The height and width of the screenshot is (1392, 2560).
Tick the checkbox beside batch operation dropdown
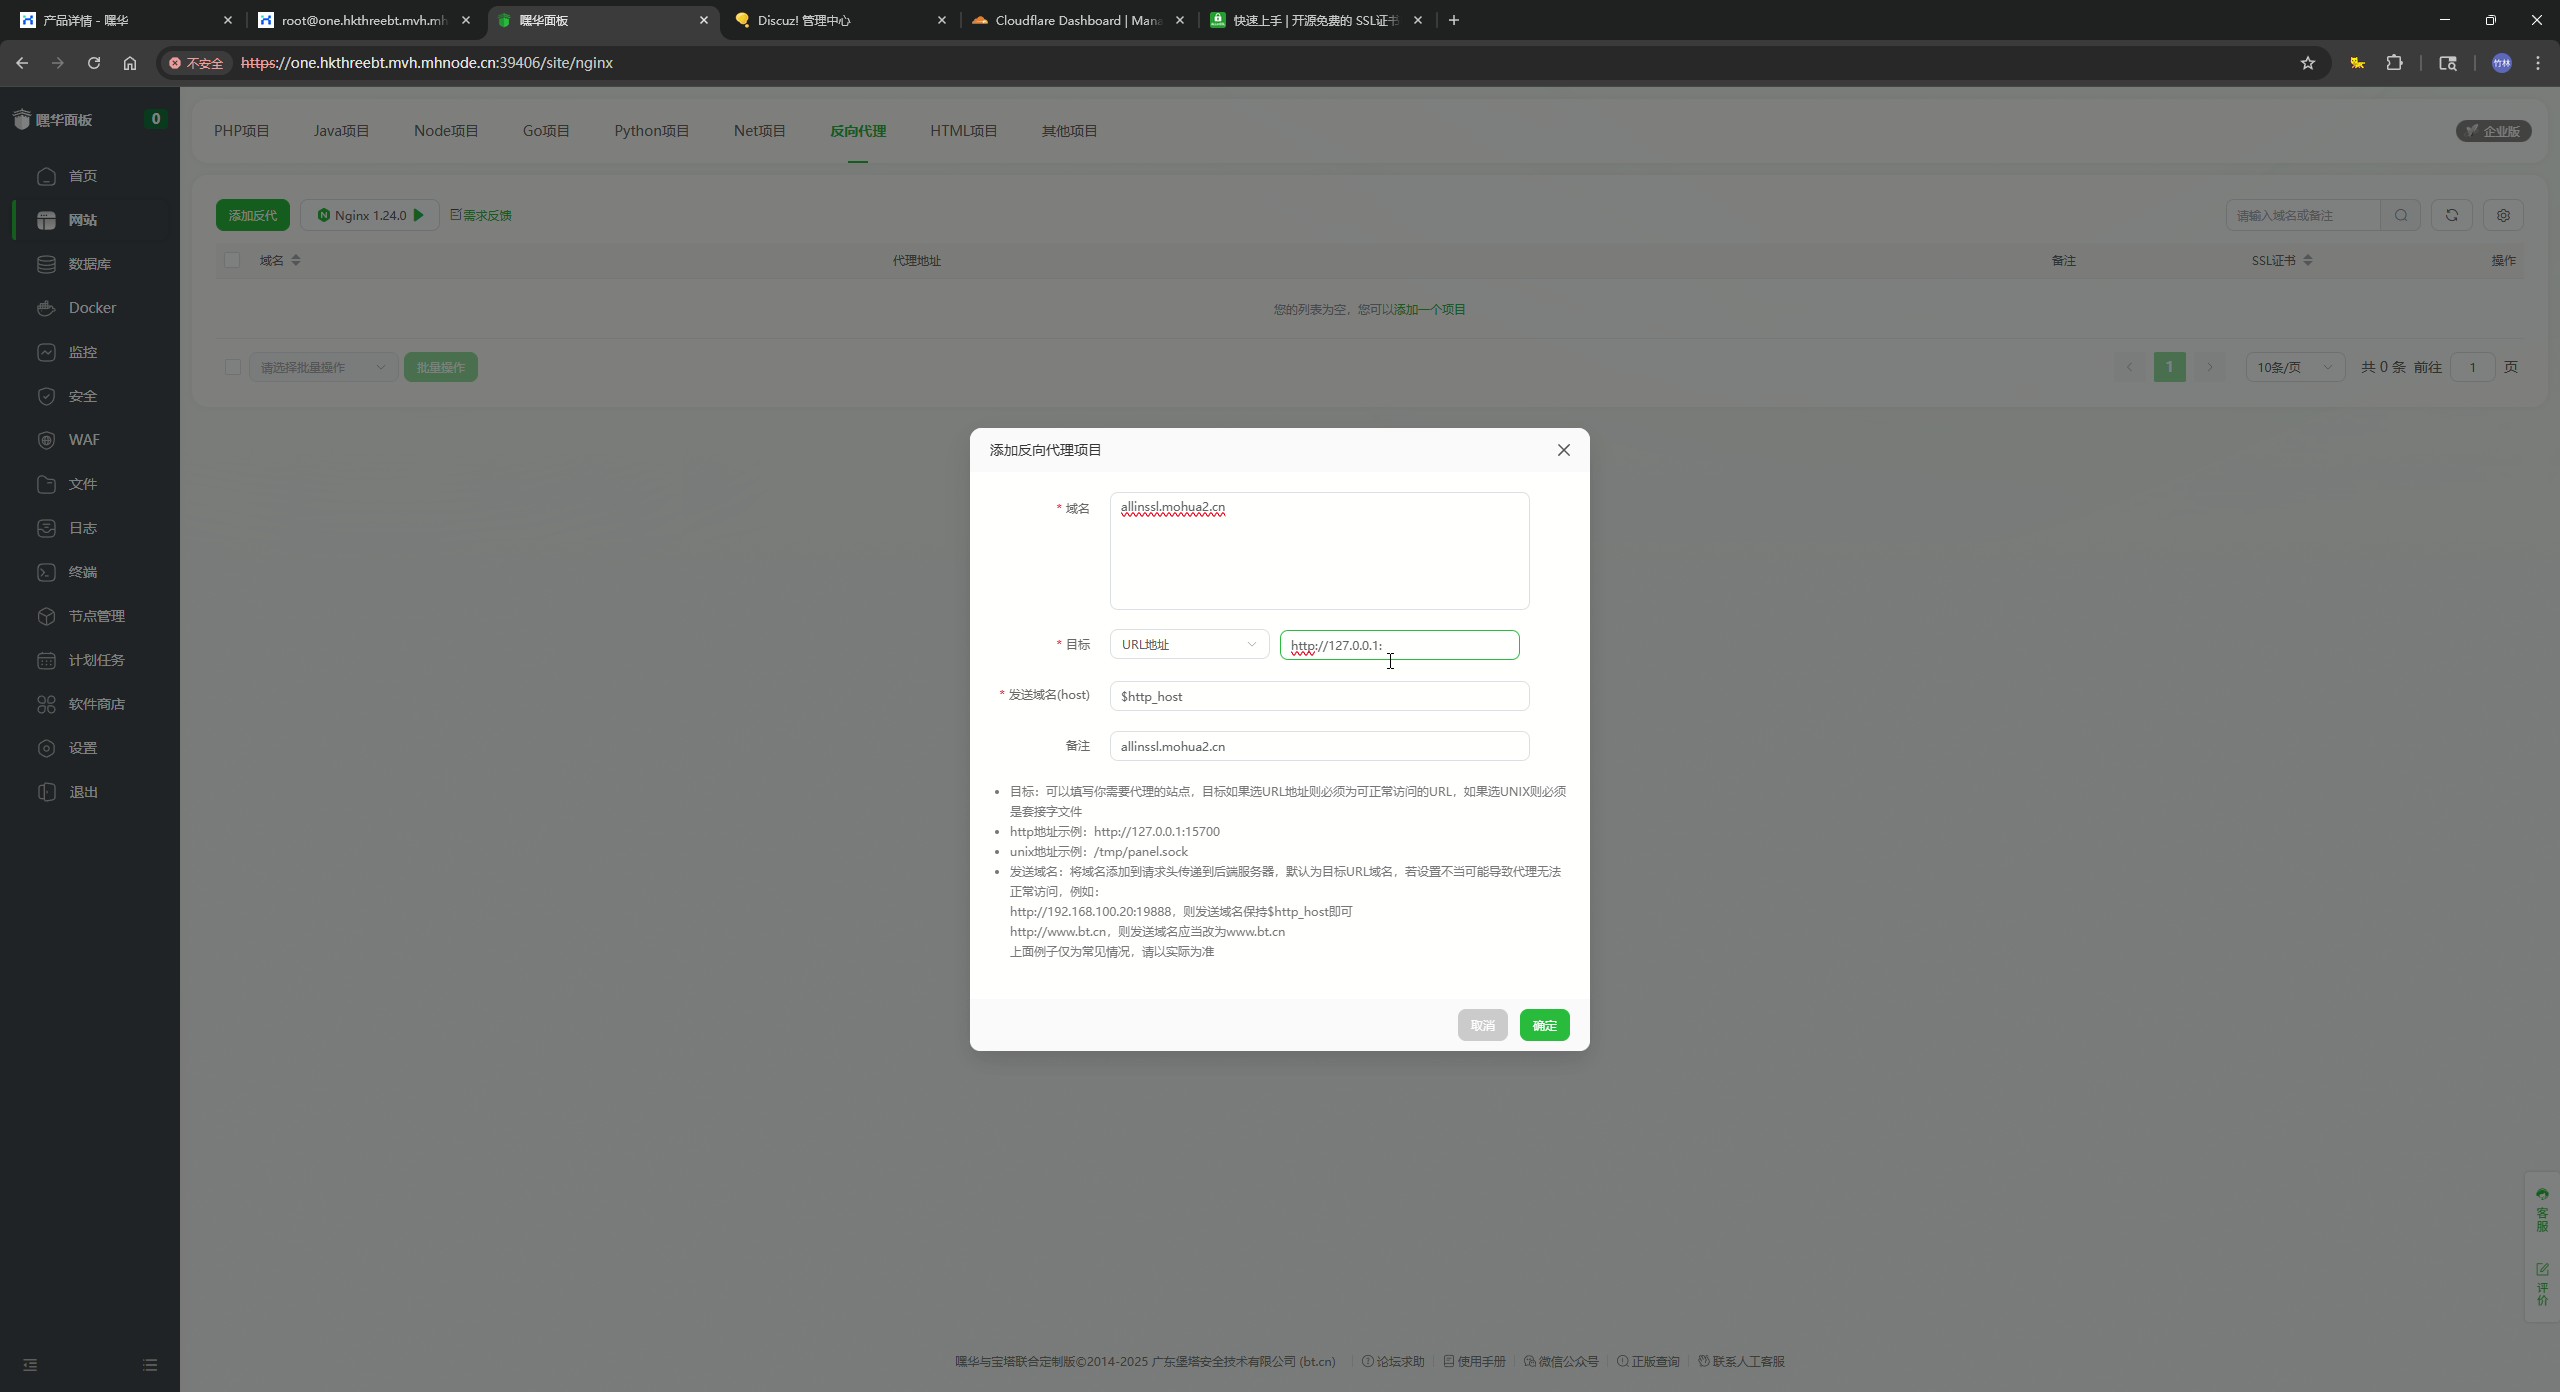pos(233,367)
